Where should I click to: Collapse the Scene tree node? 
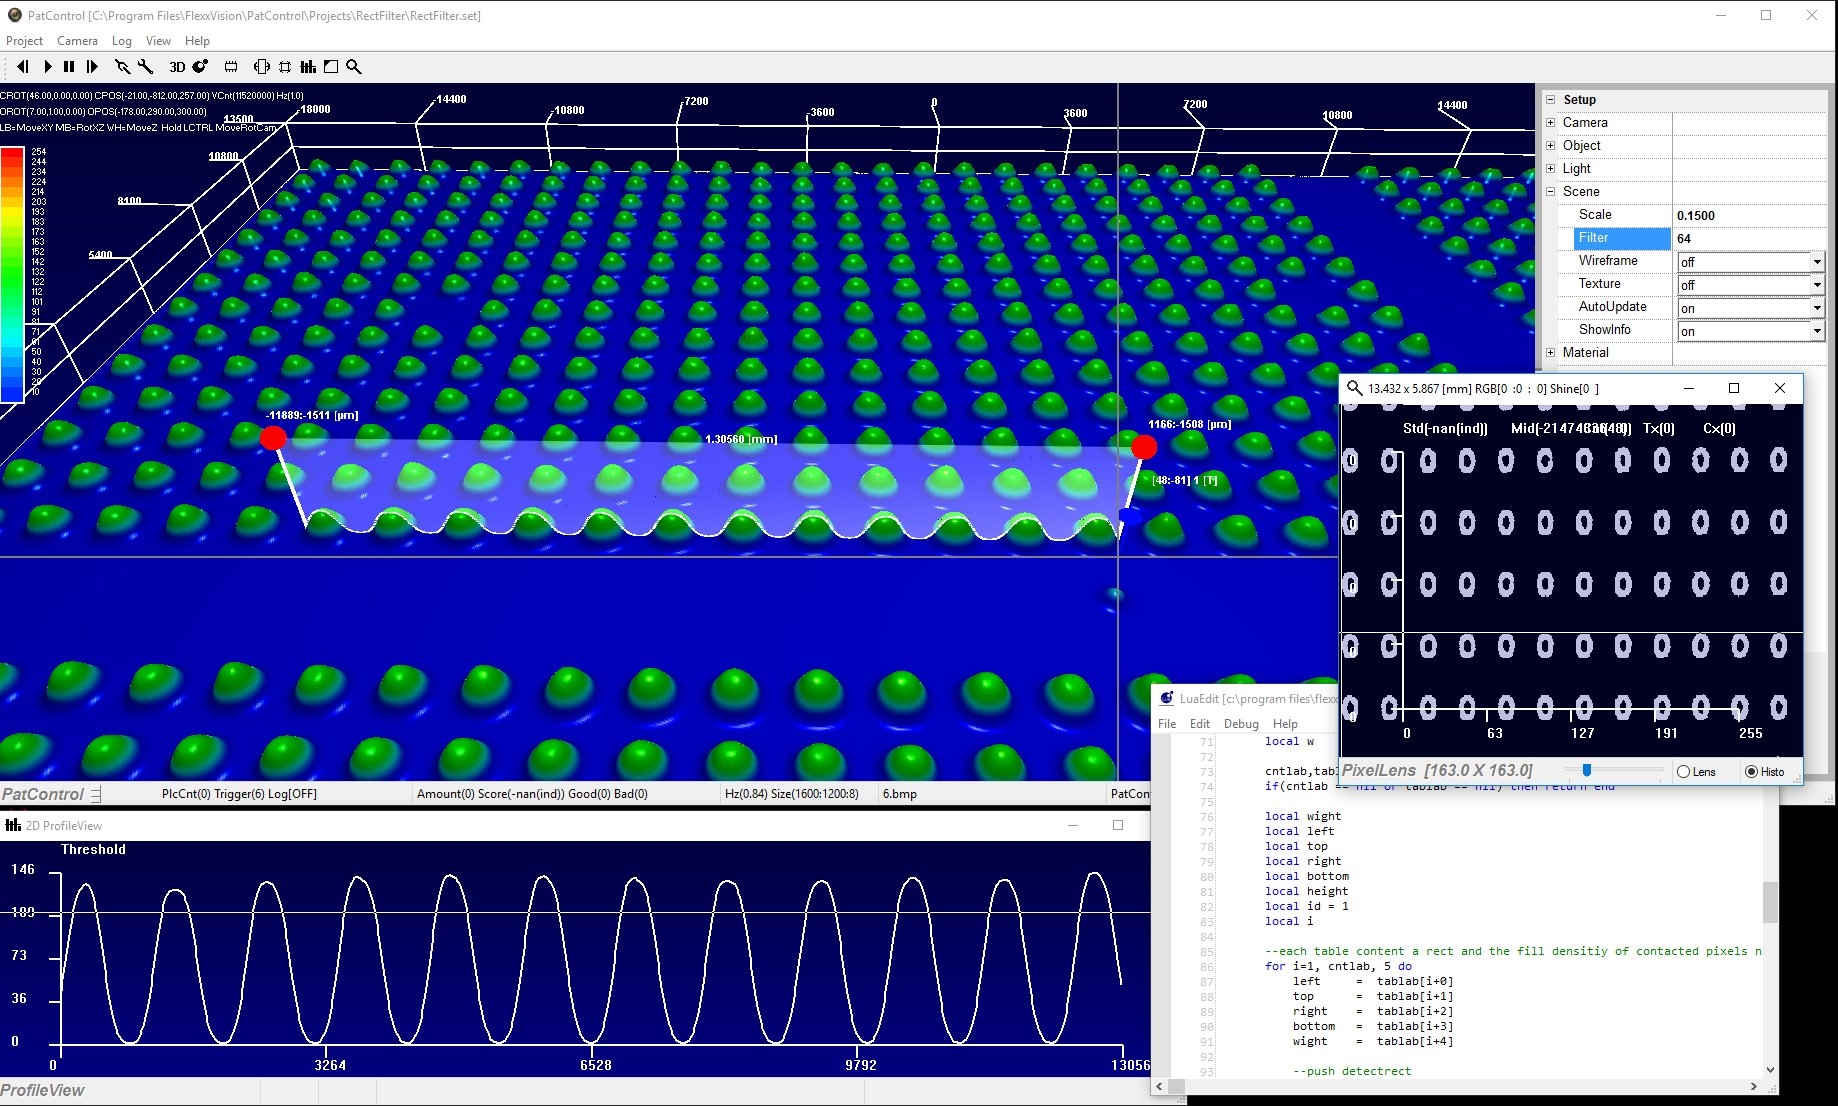pos(1551,192)
